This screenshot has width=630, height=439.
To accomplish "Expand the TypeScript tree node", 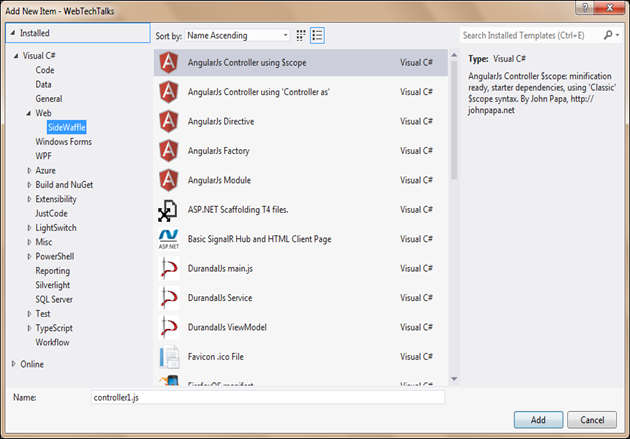I will click(29, 328).
